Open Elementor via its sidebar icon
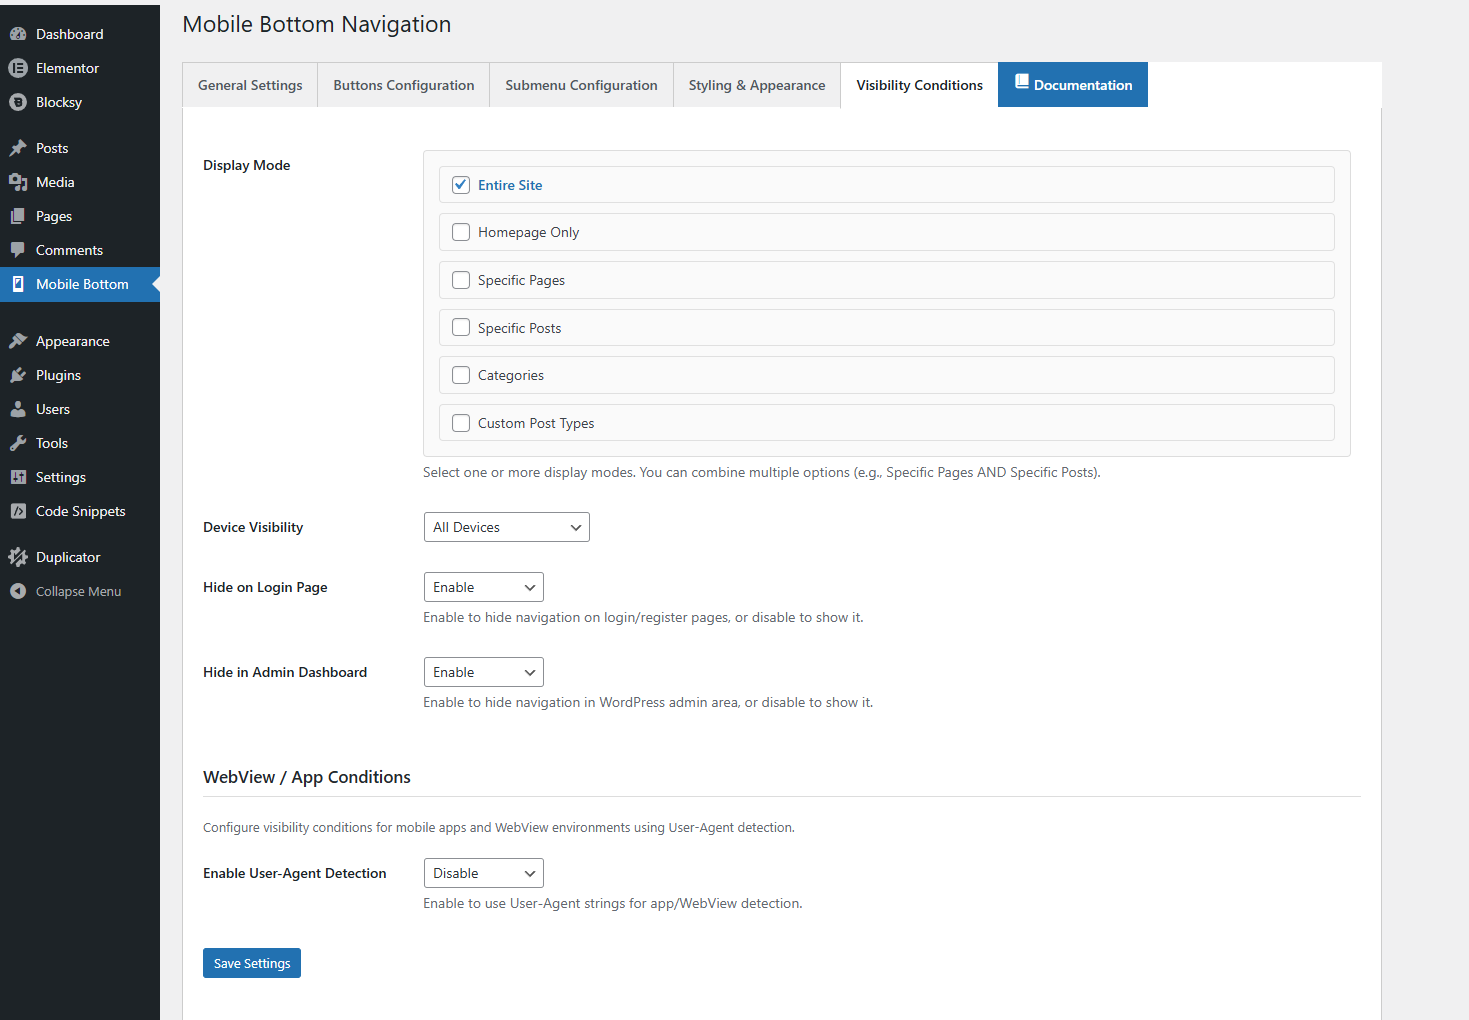Image resolution: width=1469 pixels, height=1020 pixels. (x=18, y=68)
